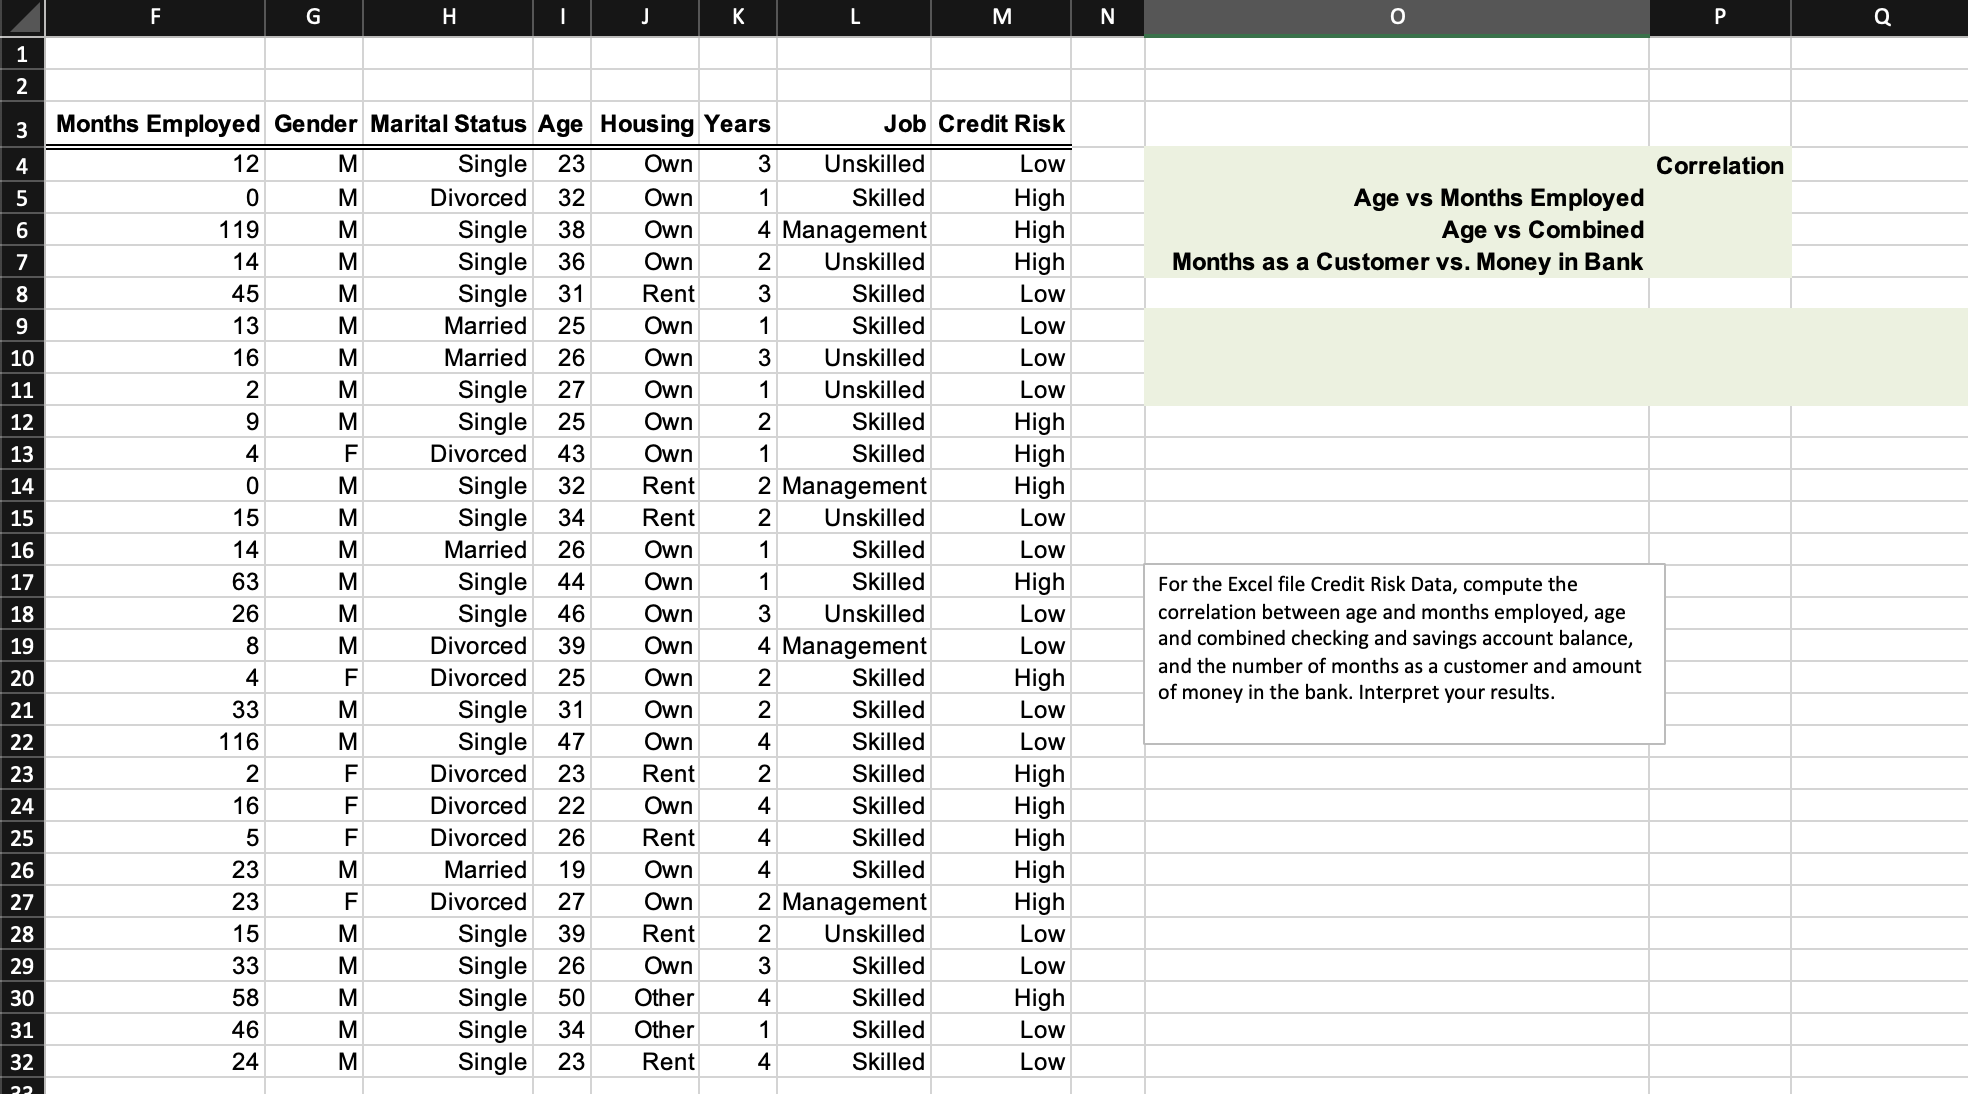
Task: Click column P header
Action: [x=1719, y=17]
